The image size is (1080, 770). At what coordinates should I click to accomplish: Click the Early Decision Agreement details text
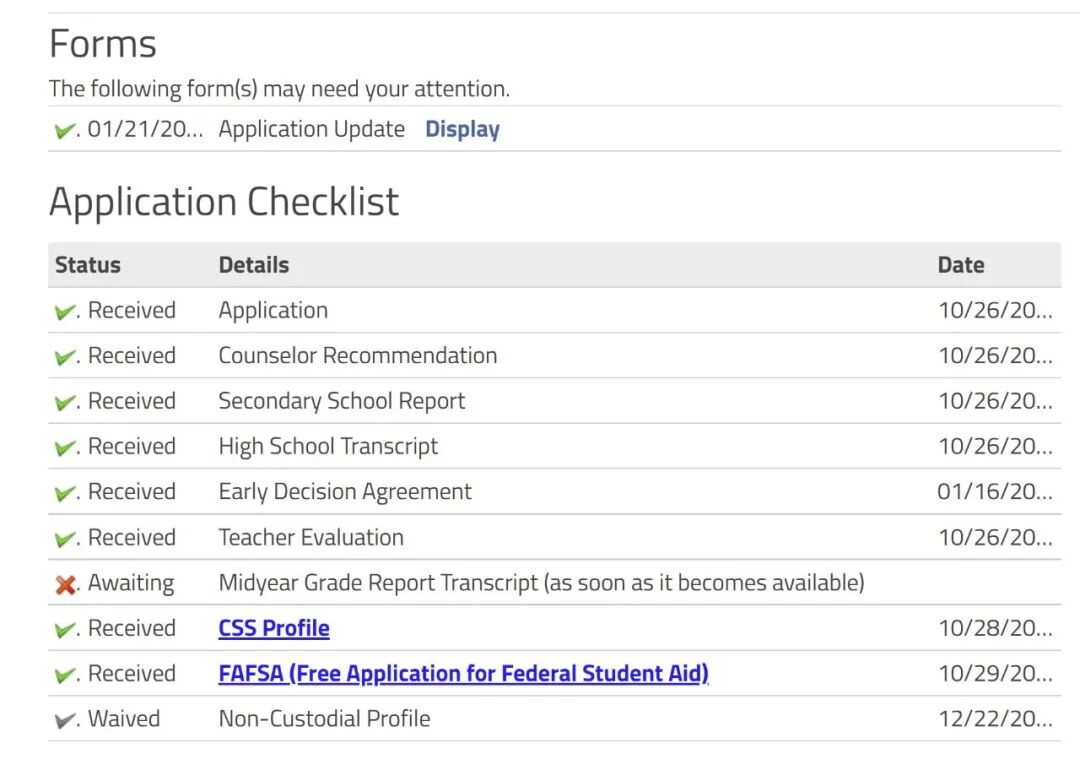click(x=345, y=492)
